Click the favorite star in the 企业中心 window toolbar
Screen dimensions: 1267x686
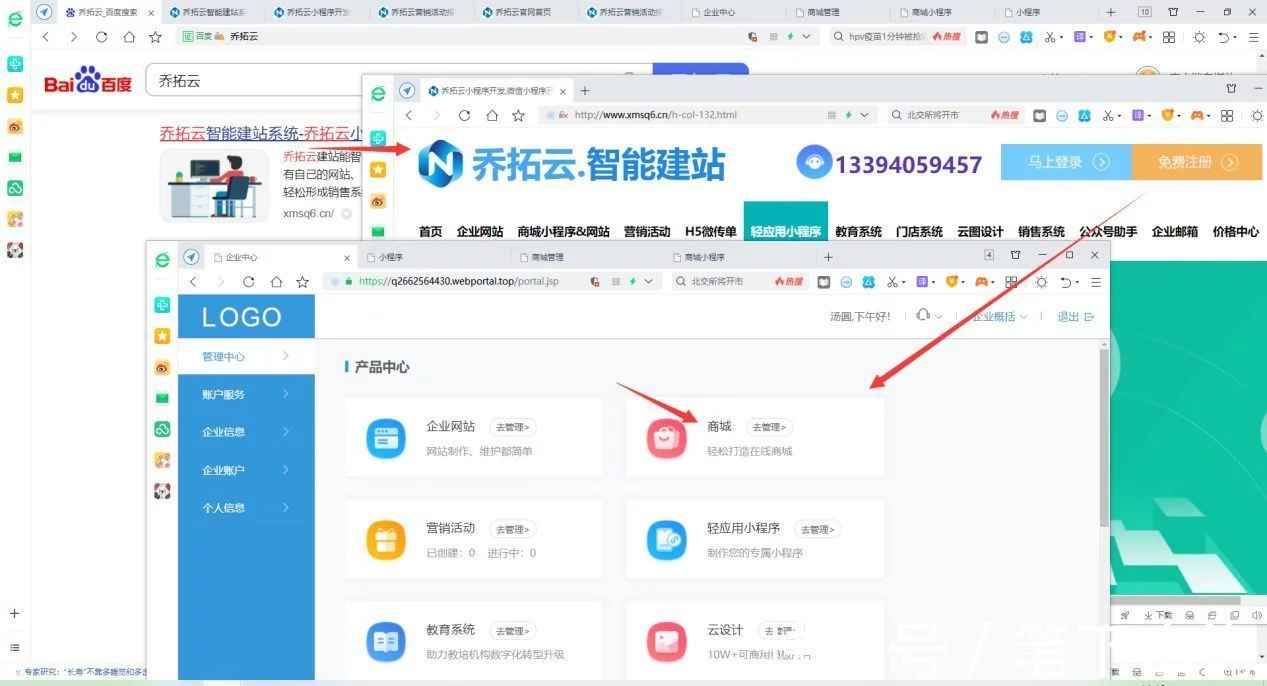coord(302,282)
